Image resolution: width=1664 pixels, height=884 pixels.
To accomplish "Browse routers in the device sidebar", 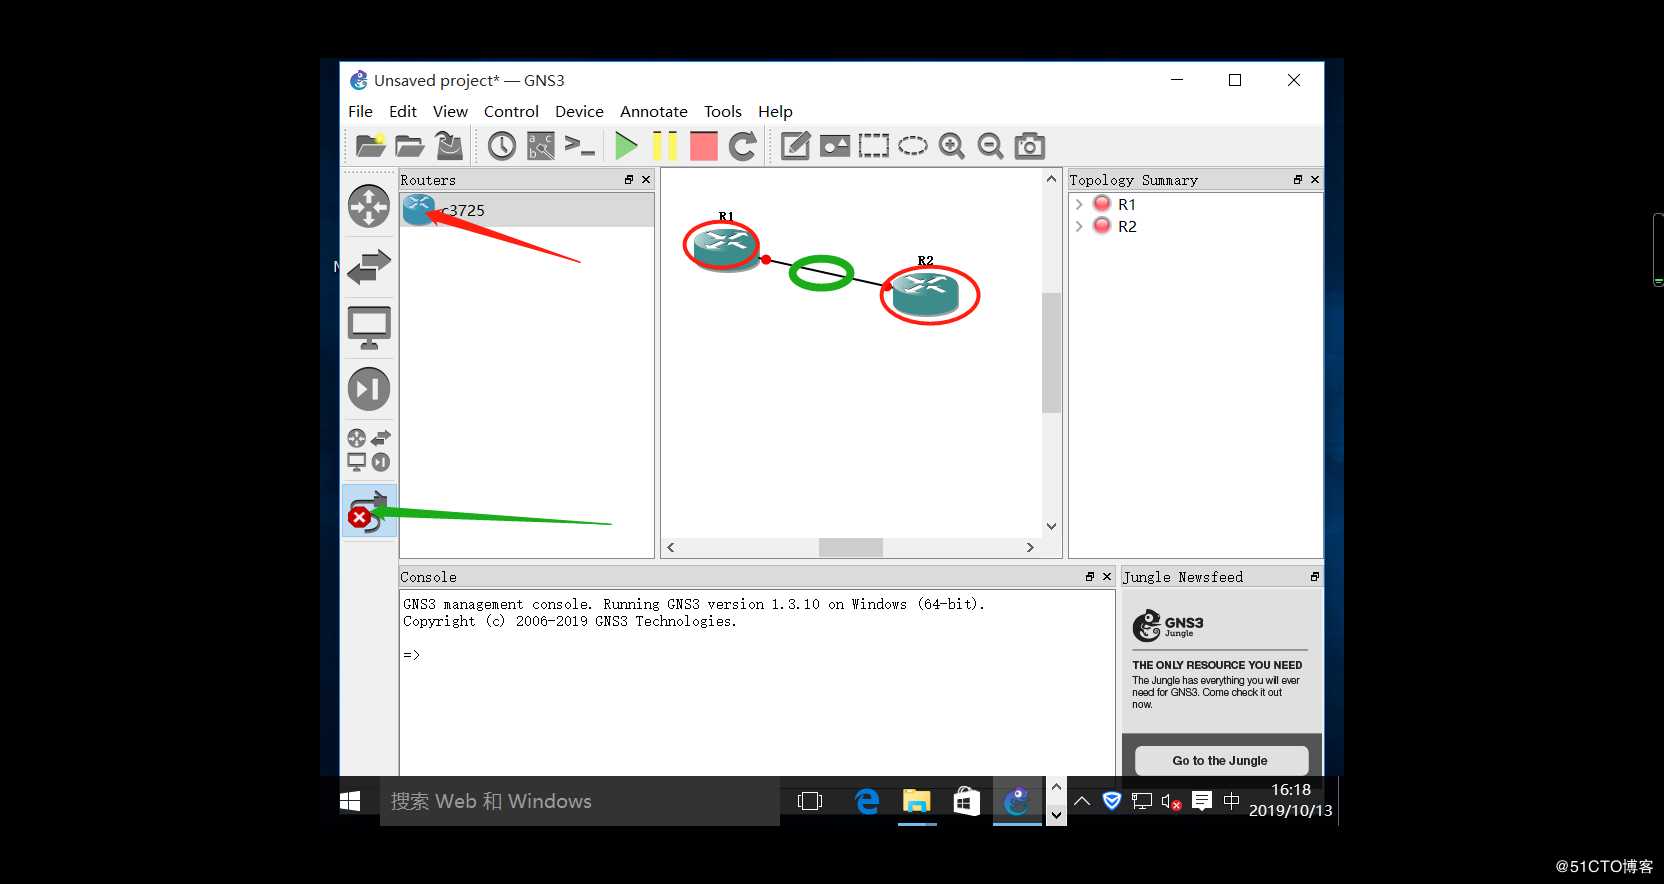I will tap(369, 207).
